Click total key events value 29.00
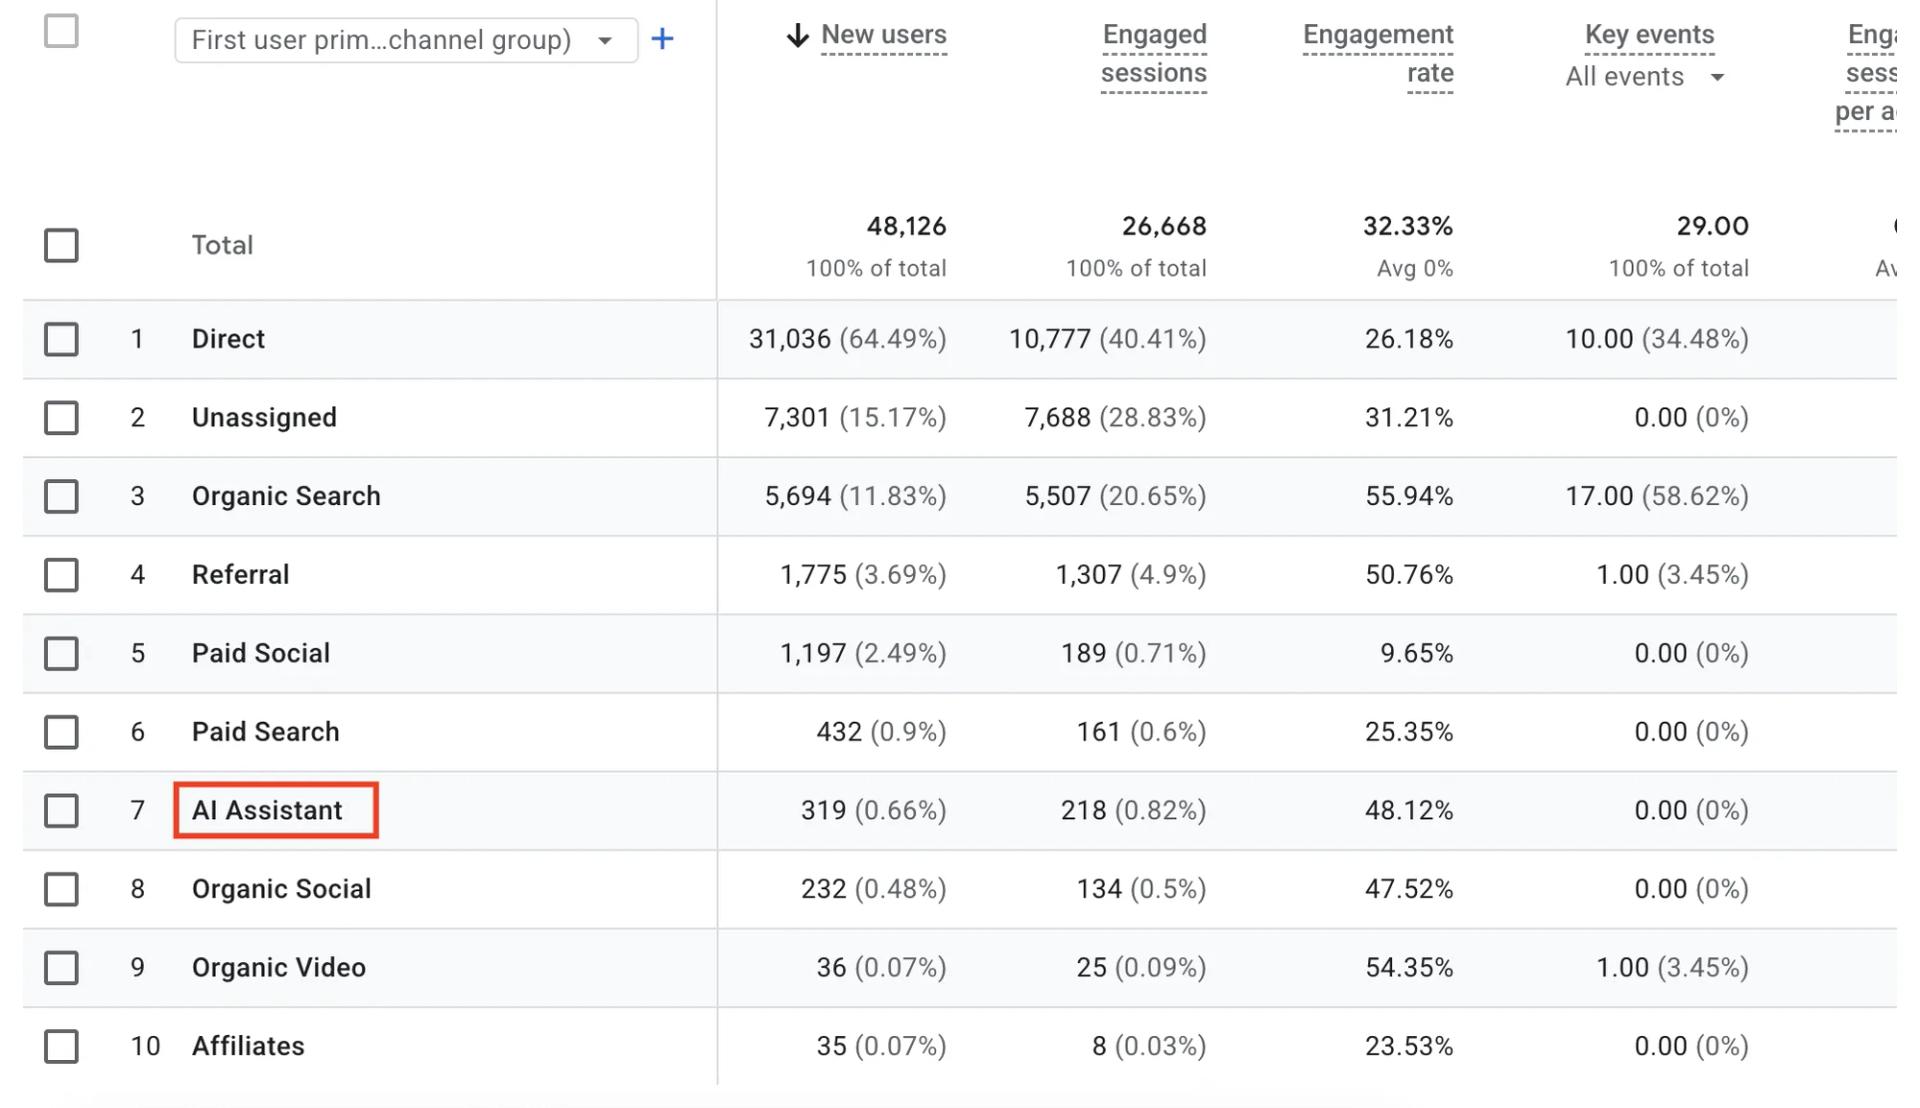The width and height of the screenshot is (1920, 1108). (1712, 227)
